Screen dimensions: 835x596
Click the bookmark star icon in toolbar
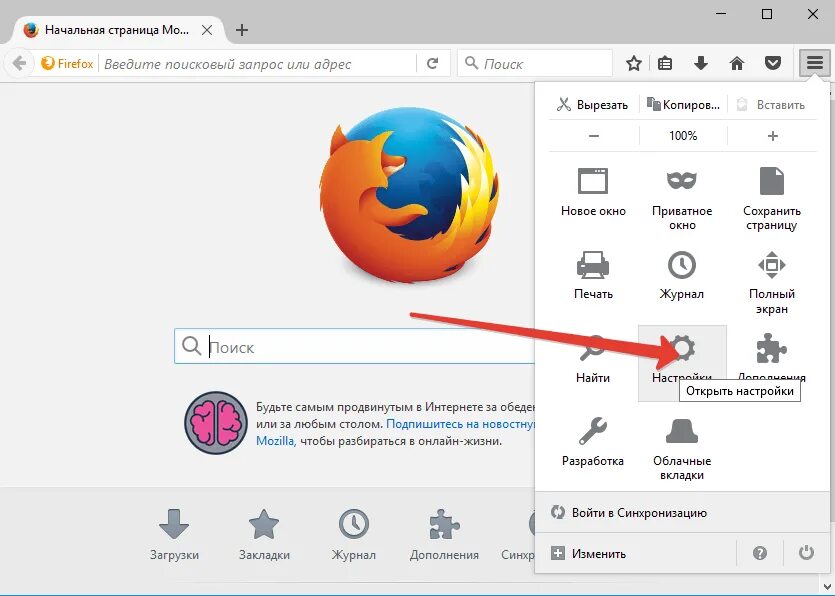point(634,64)
